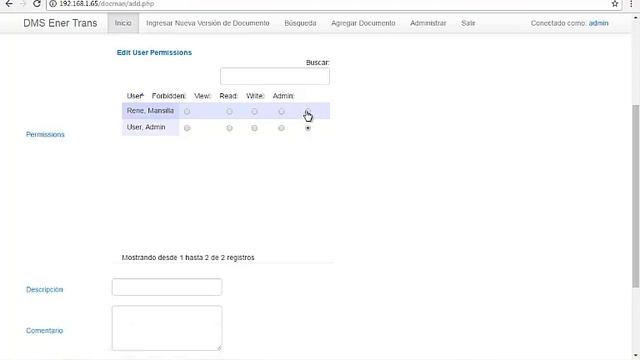The width and height of the screenshot is (640, 360).
Task: Click the Comentario label
Action: point(44,331)
